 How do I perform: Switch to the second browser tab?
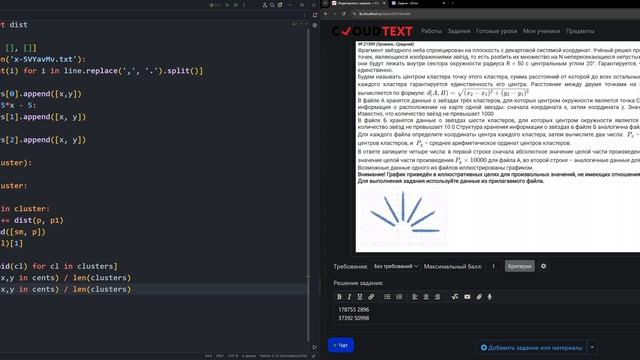[417, 3]
